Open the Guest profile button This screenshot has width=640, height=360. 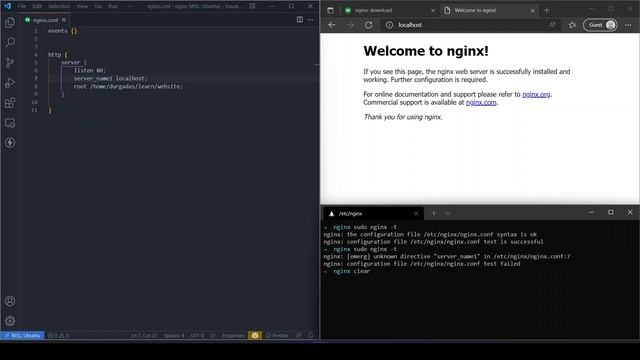[600, 25]
